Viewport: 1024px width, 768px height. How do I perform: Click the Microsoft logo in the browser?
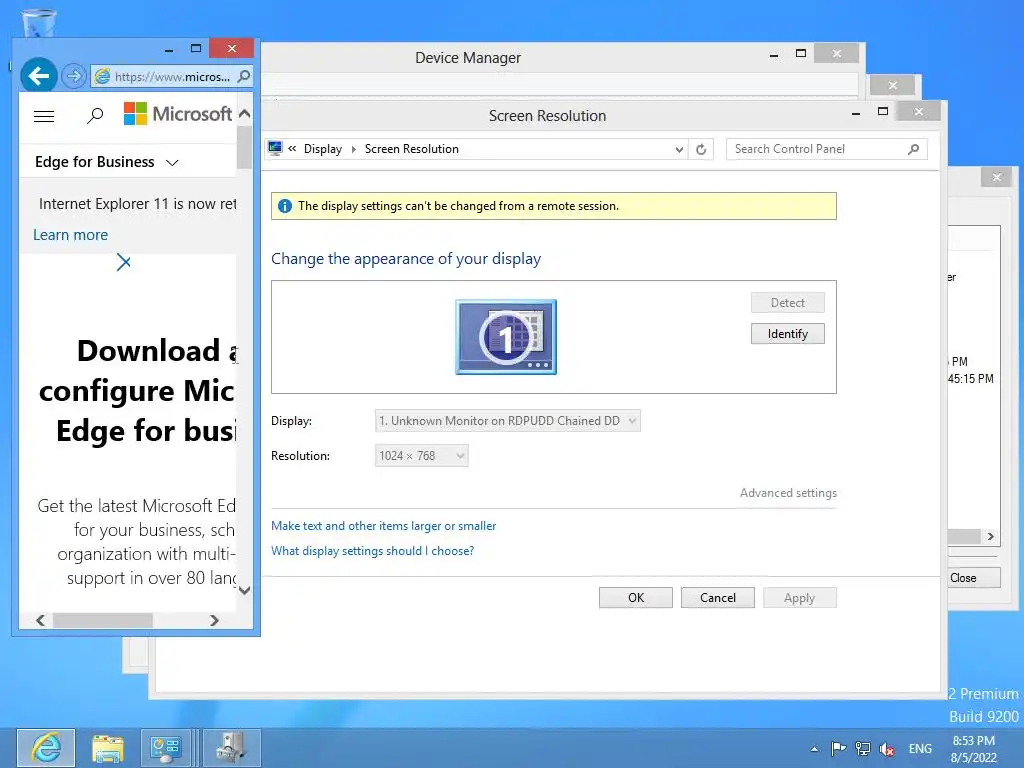178,114
